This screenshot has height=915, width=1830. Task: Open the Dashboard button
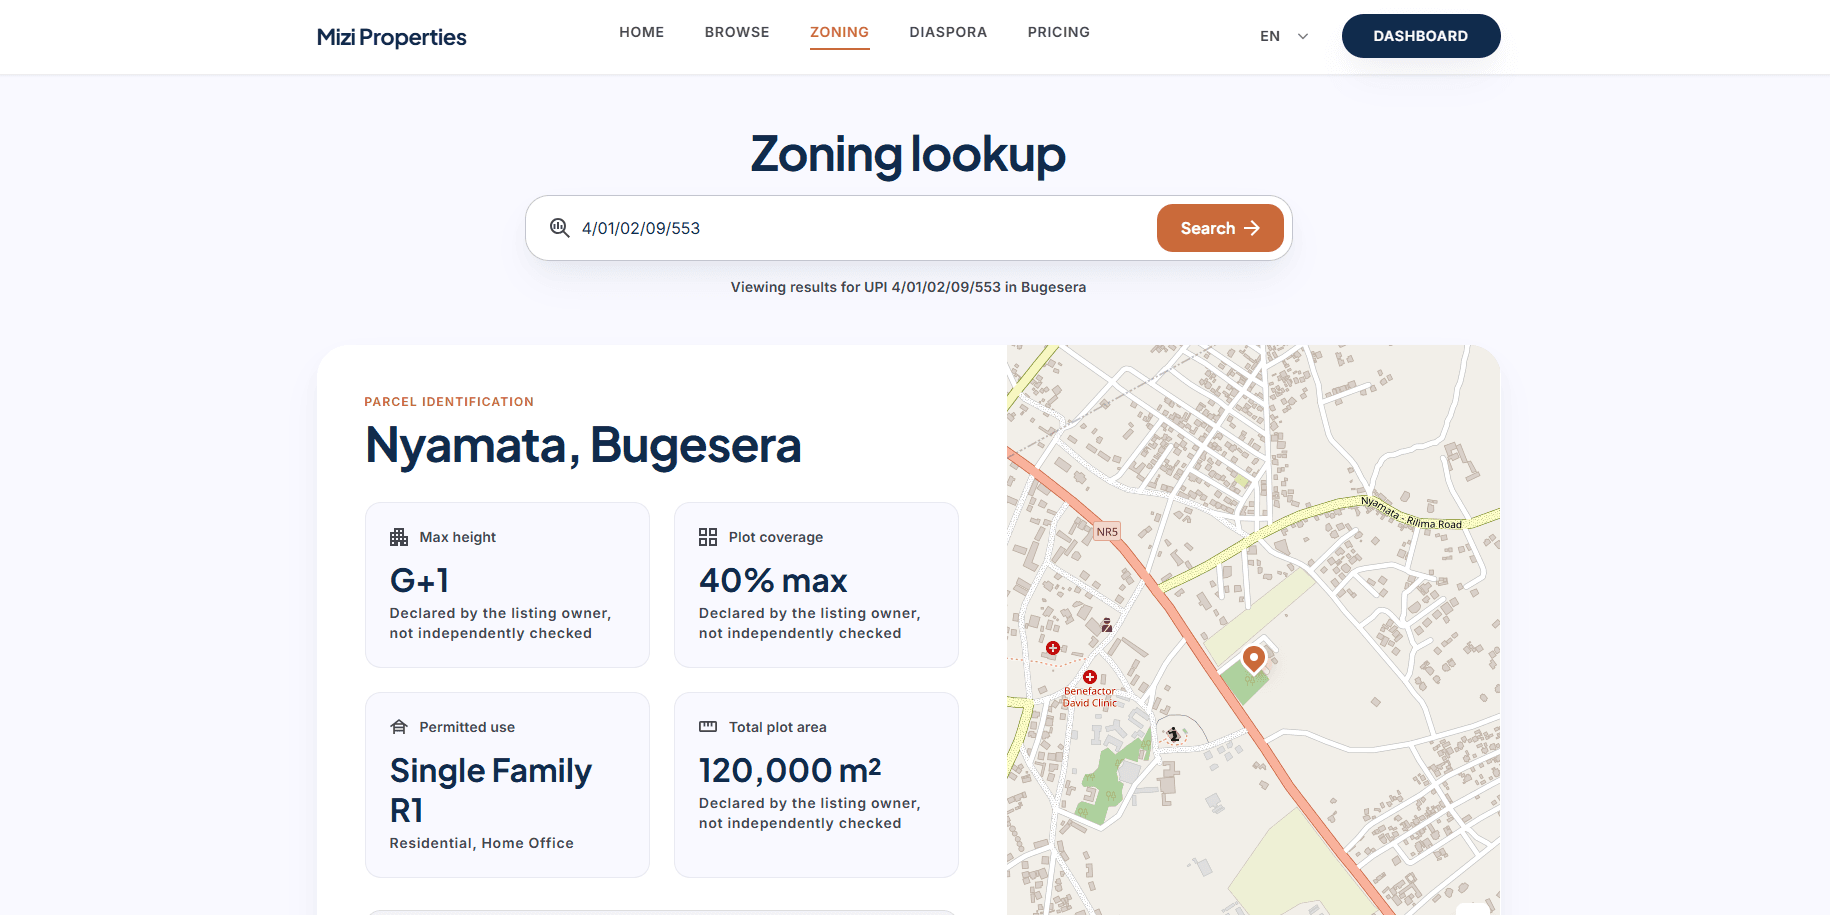[x=1421, y=36]
